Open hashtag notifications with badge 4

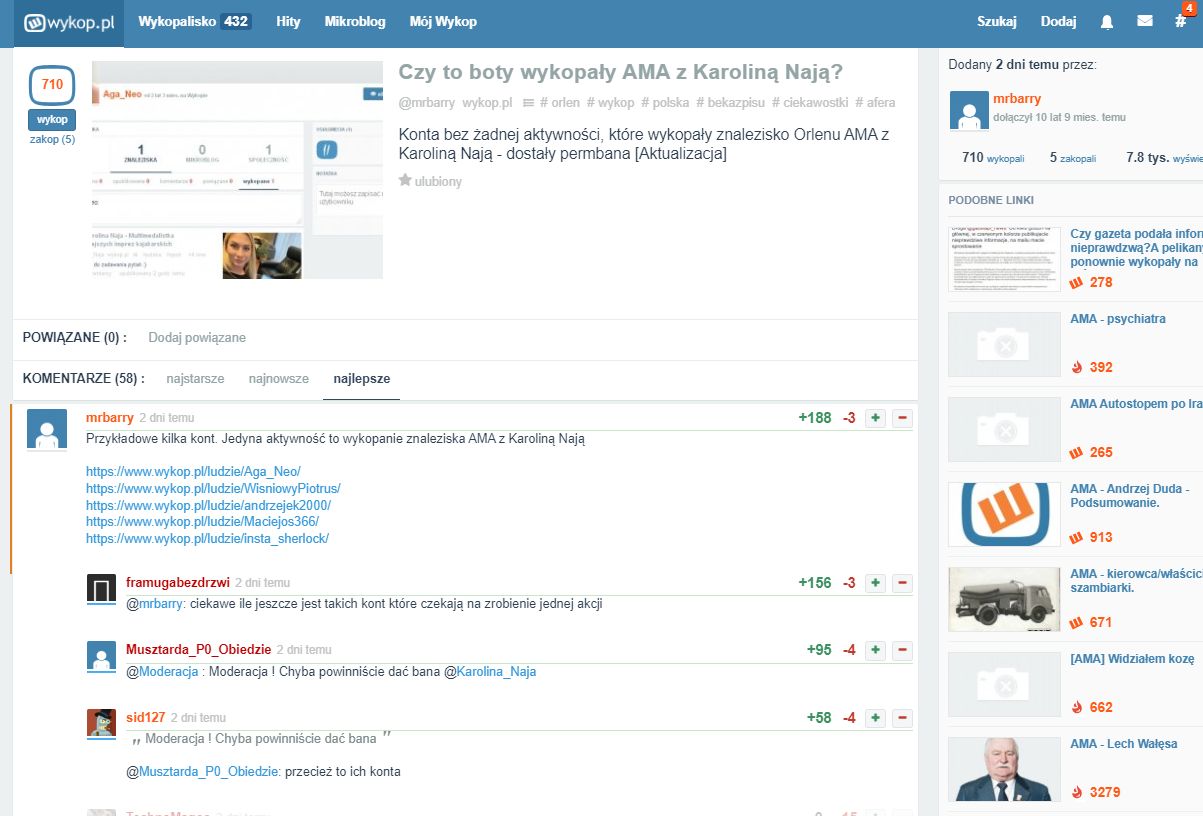point(1181,21)
